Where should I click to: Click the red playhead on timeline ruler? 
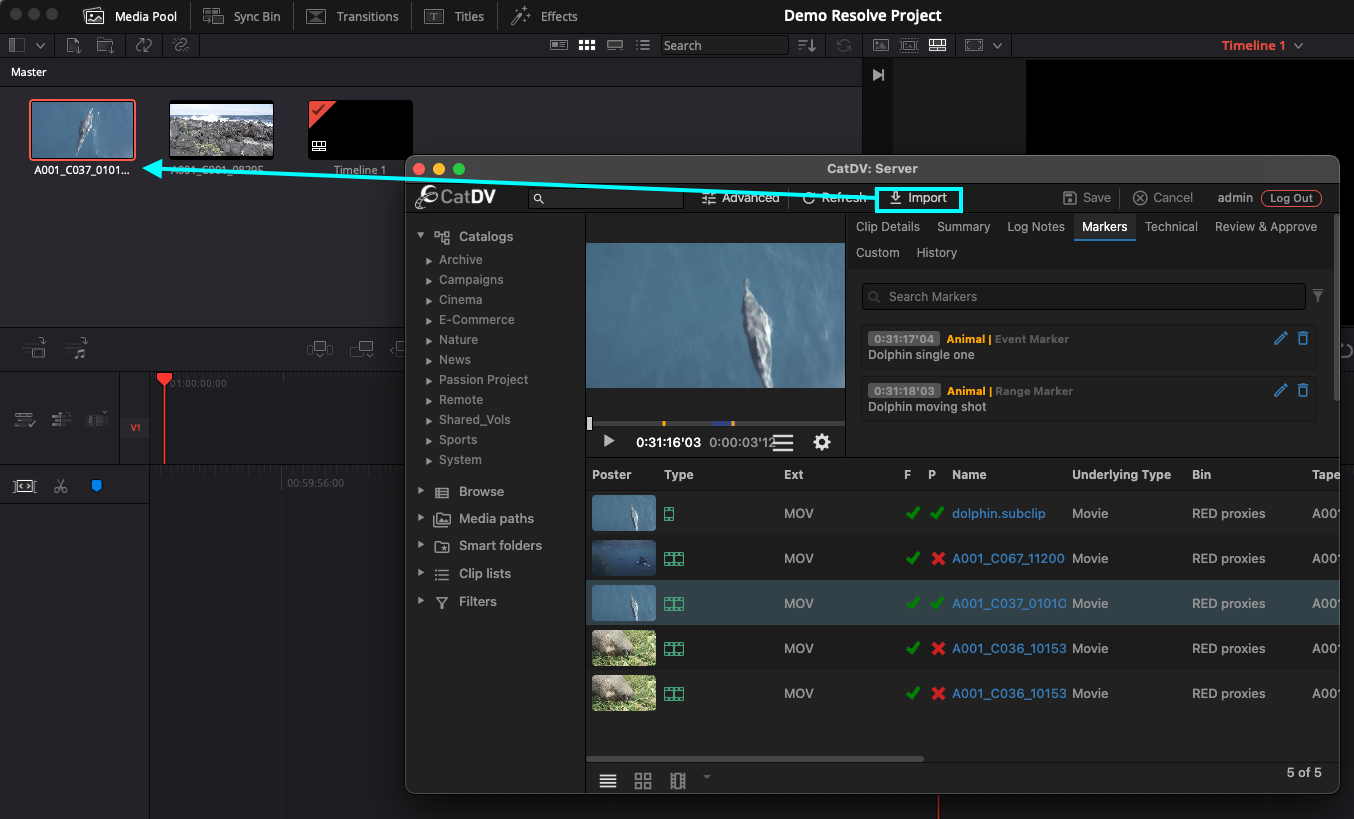[164, 379]
